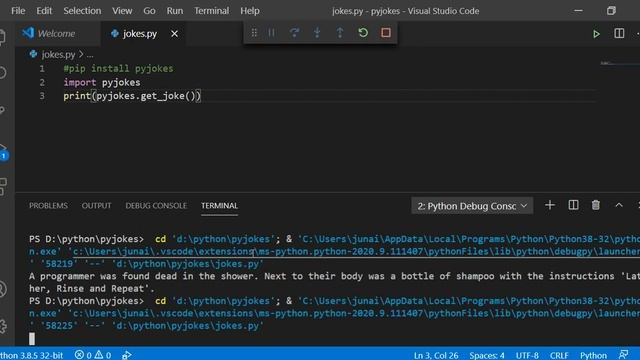Open Run and Debug in activity bar
The width and height of the screenshot is (640, 360).
pos(3,151)
